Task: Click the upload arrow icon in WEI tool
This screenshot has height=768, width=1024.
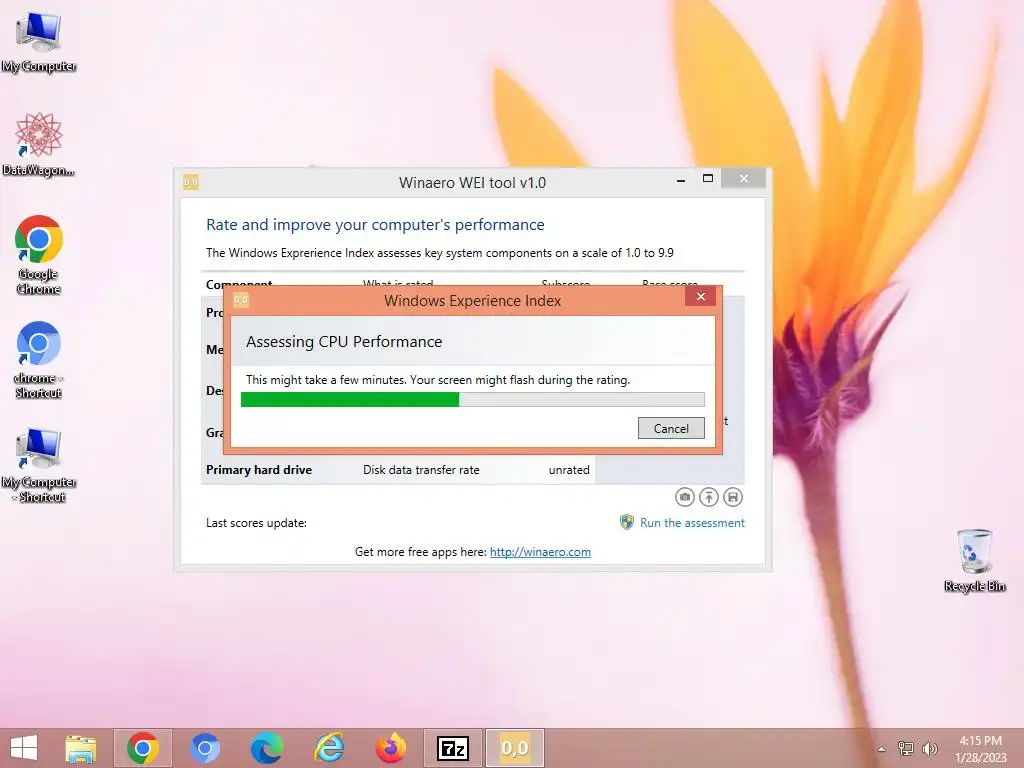Action: coord(709,497)
